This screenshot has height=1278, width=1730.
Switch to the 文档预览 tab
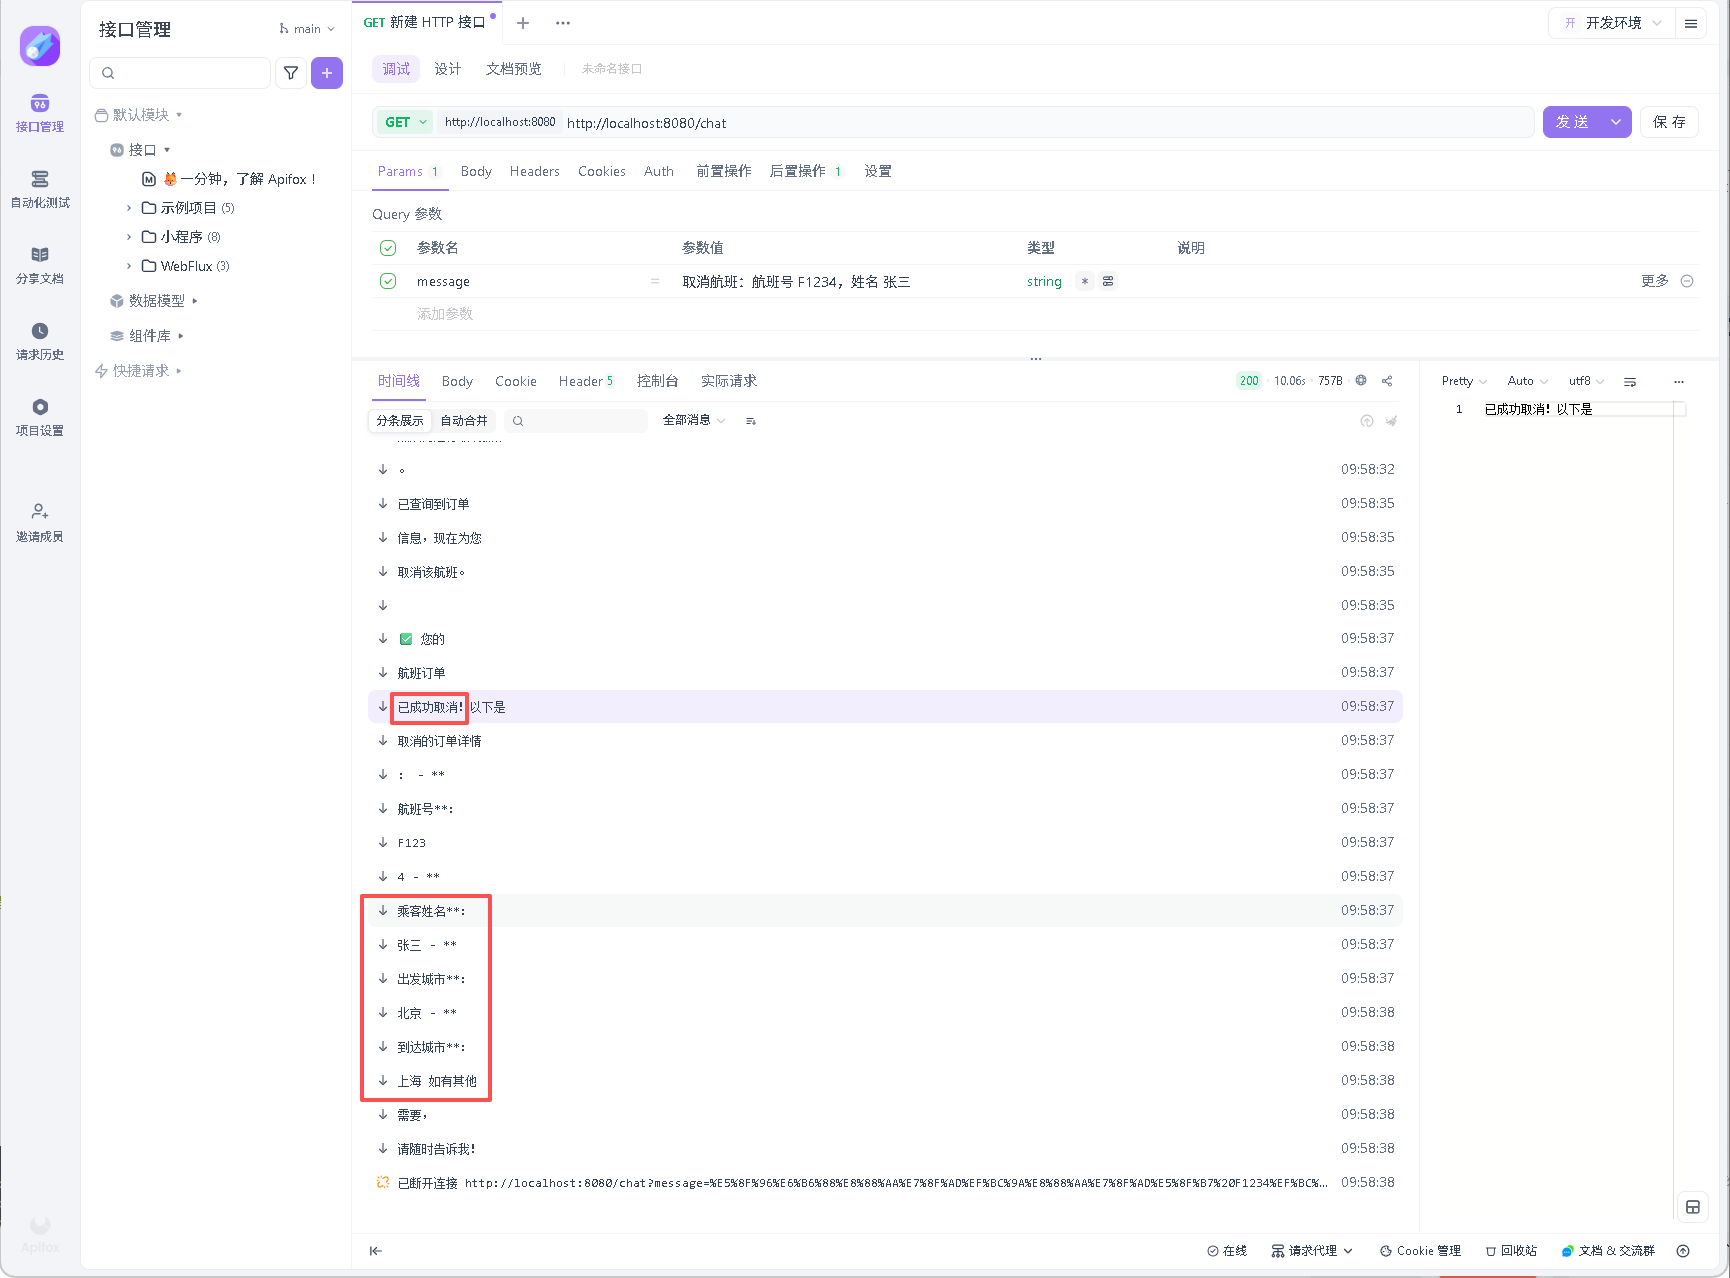pyautogui.click(x=514, y=69)
